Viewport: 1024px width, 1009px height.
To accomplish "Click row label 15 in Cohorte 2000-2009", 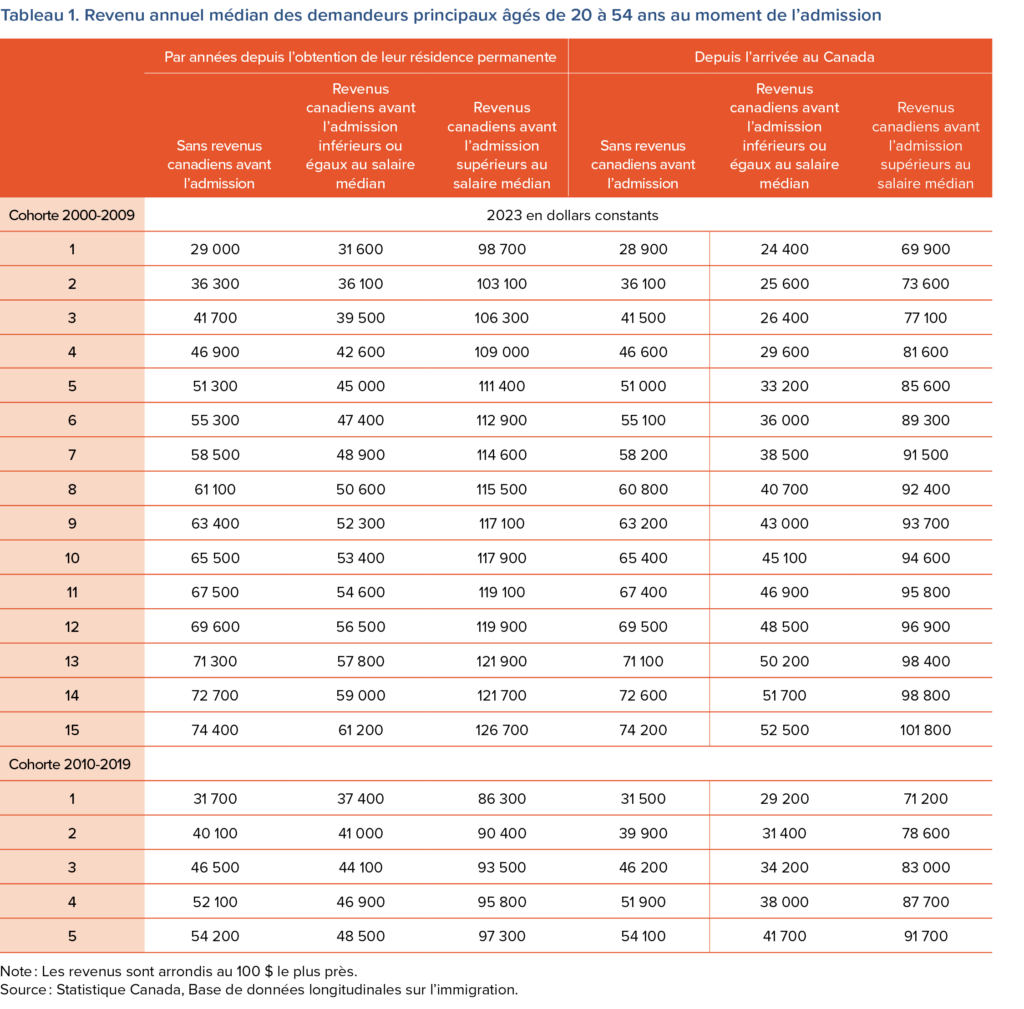I will [x=72, y=730].
